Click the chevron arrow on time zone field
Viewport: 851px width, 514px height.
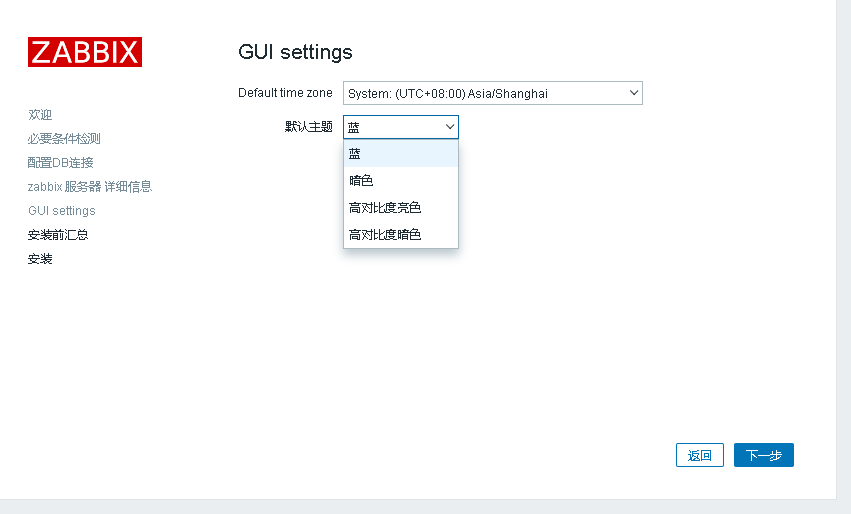[x=634, y=93]
